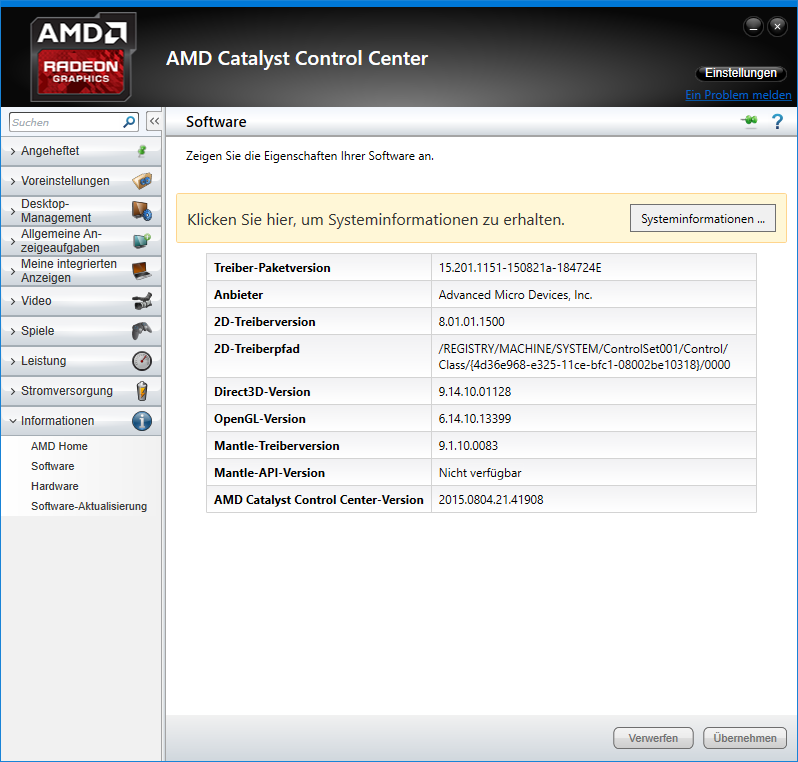
Task: Click the 2D-Treiberpfad registry path value
Action: pyautogui.click(x=584, y=357)
